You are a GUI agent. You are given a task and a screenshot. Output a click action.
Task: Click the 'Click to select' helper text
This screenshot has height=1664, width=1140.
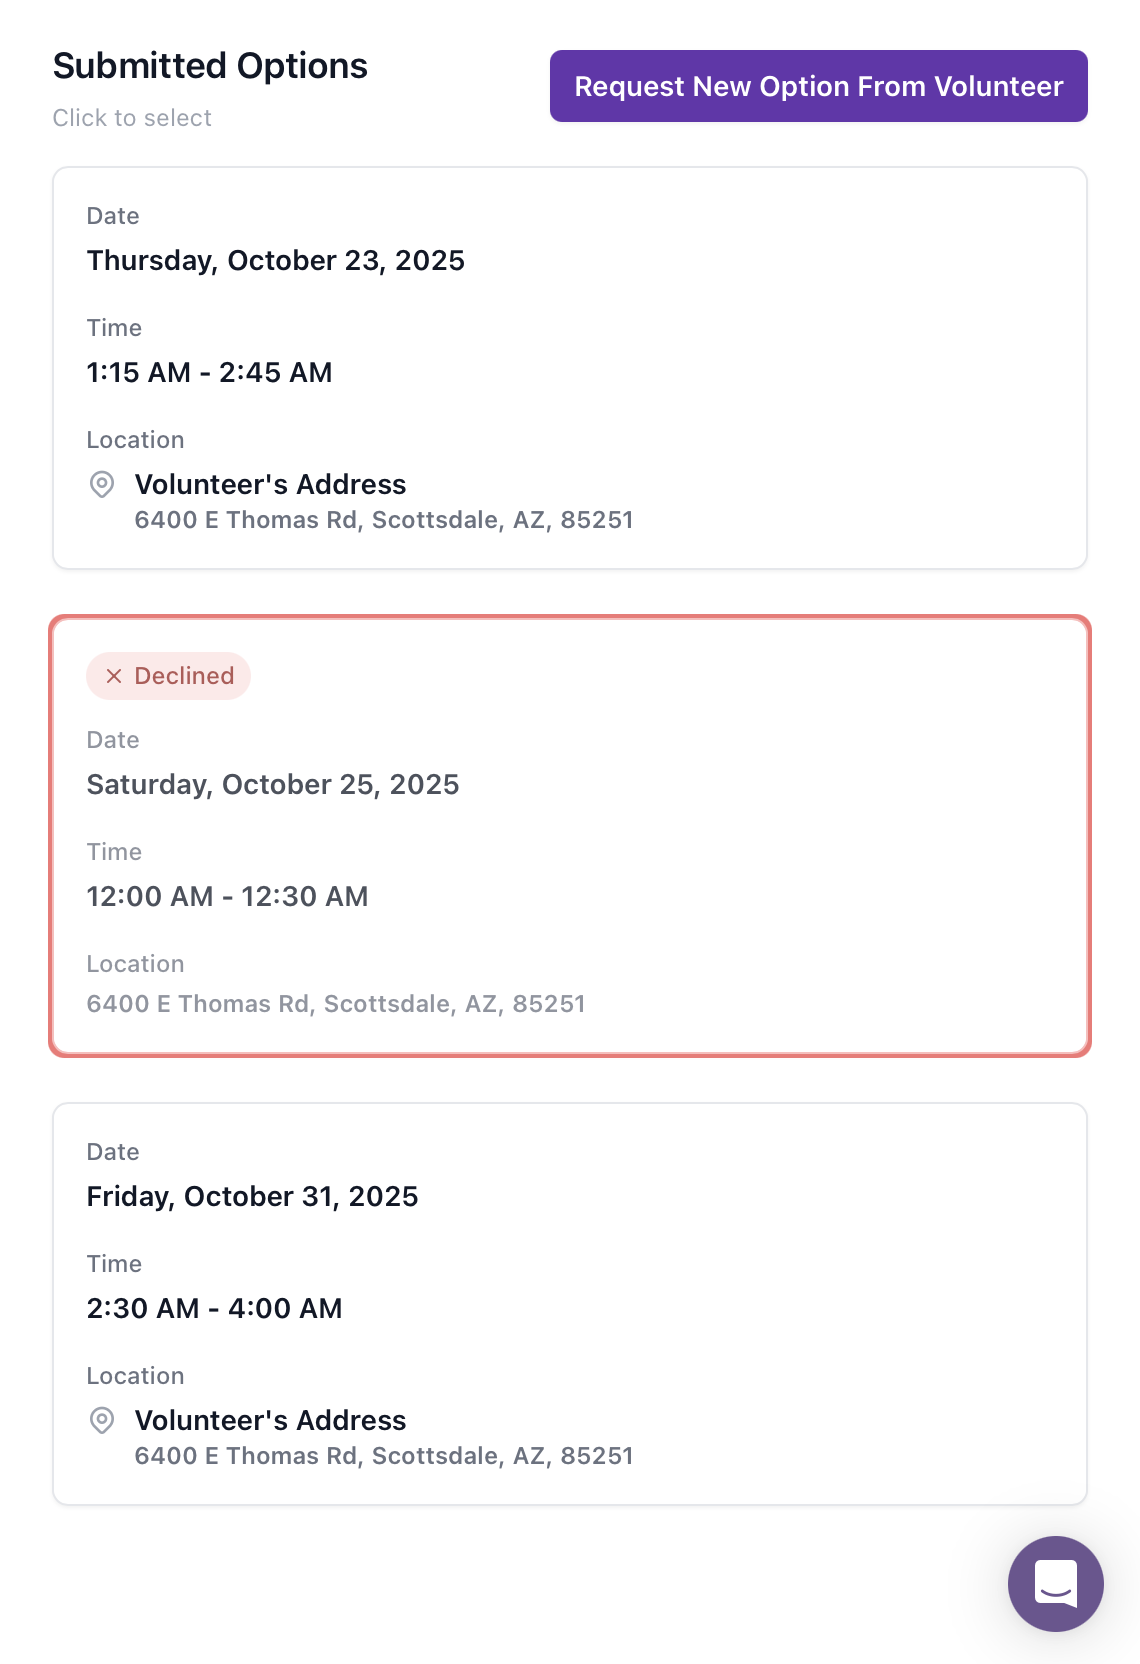point(131,117)
